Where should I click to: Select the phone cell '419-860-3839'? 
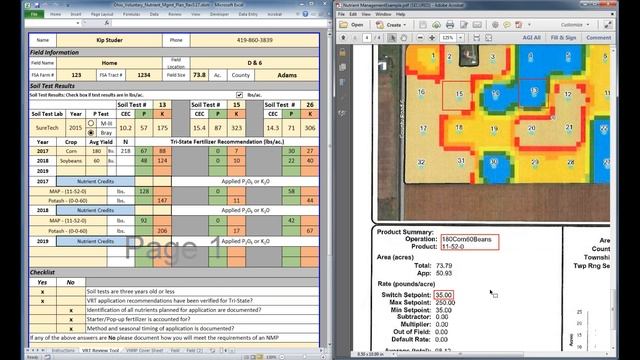pyautogui.click(x=255, y=40)
